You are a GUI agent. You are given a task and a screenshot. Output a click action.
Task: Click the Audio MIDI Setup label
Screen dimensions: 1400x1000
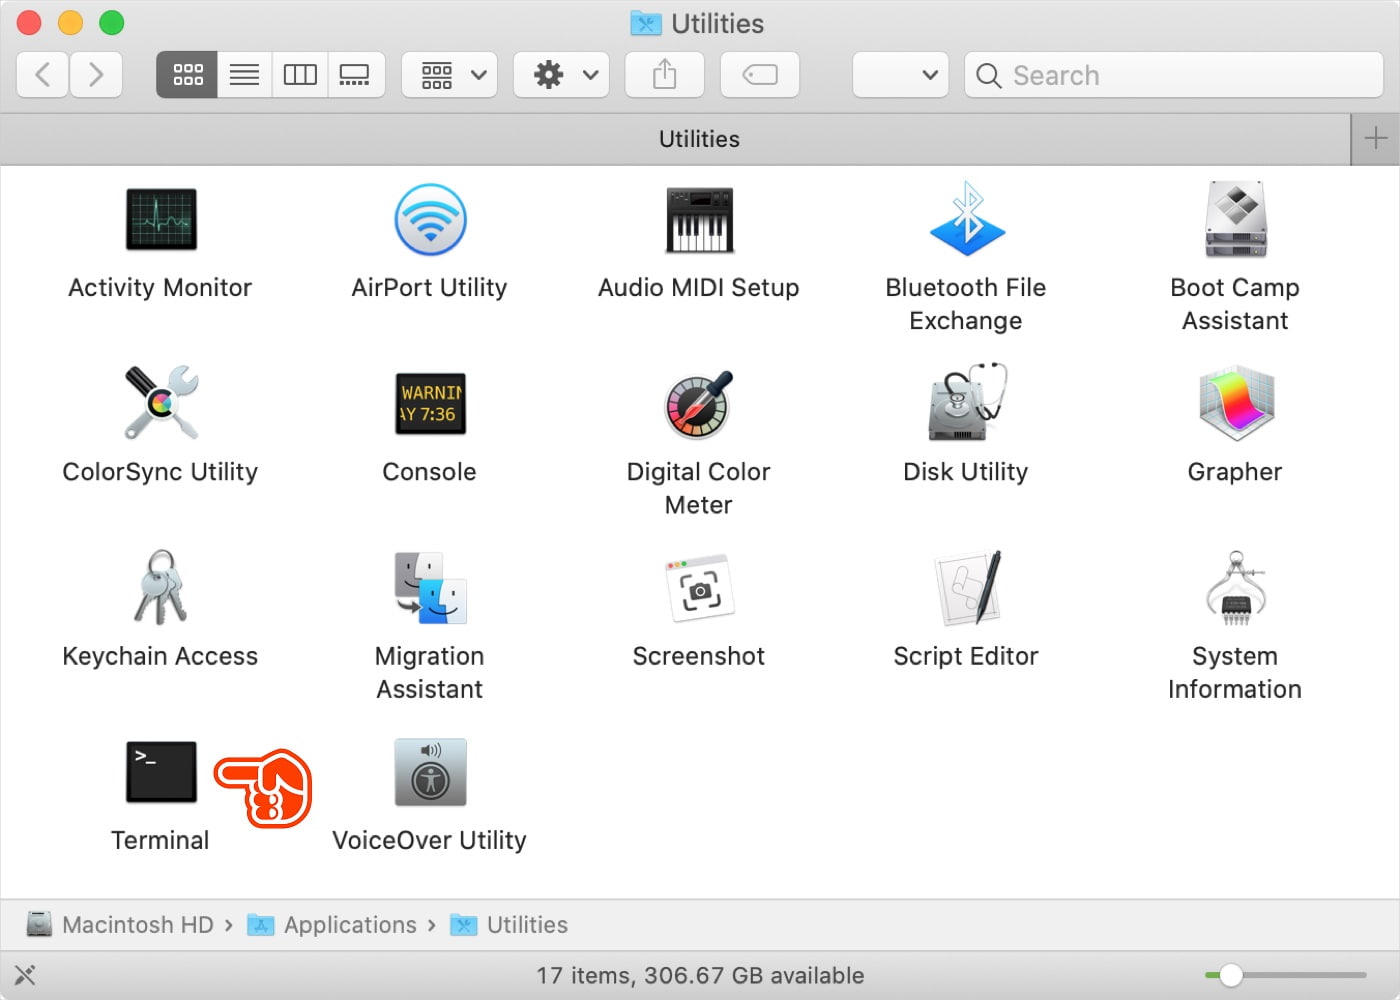pos(699,288)
